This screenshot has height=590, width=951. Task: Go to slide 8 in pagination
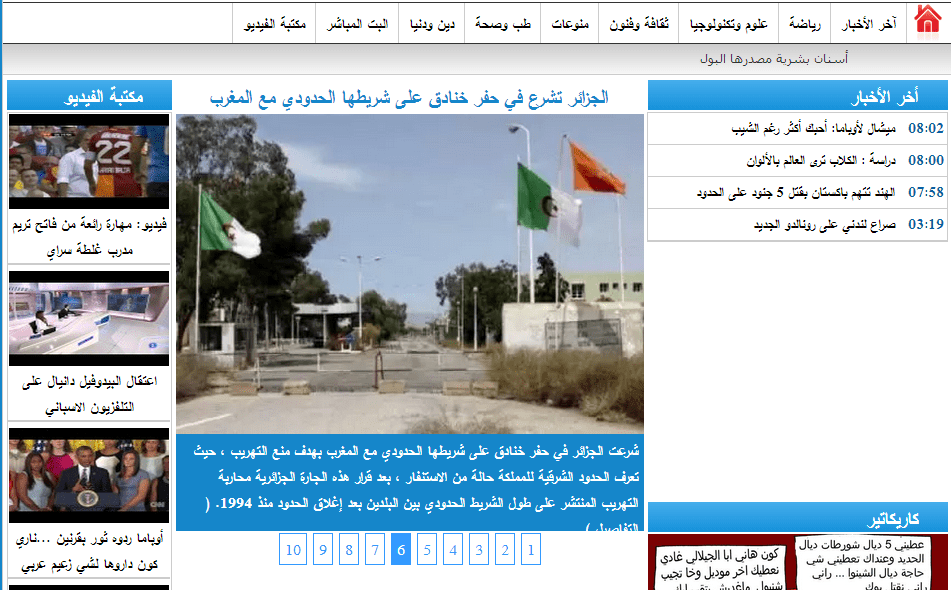[x=349, y=549]
